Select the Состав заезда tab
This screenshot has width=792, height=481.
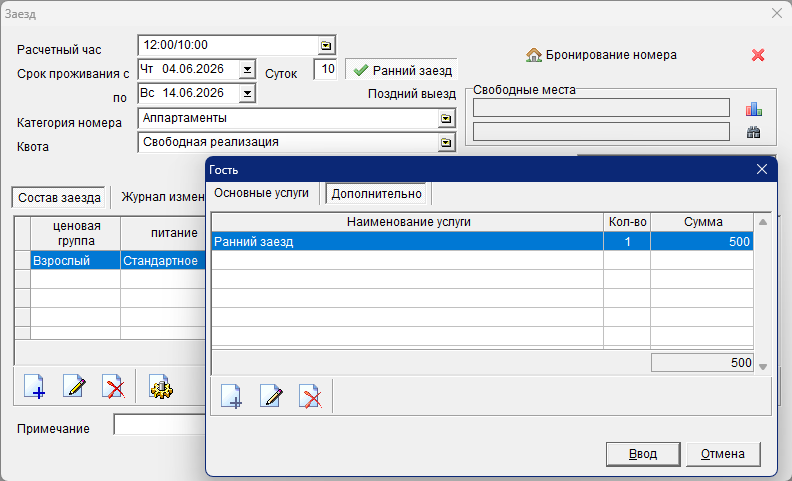[59, 198]
